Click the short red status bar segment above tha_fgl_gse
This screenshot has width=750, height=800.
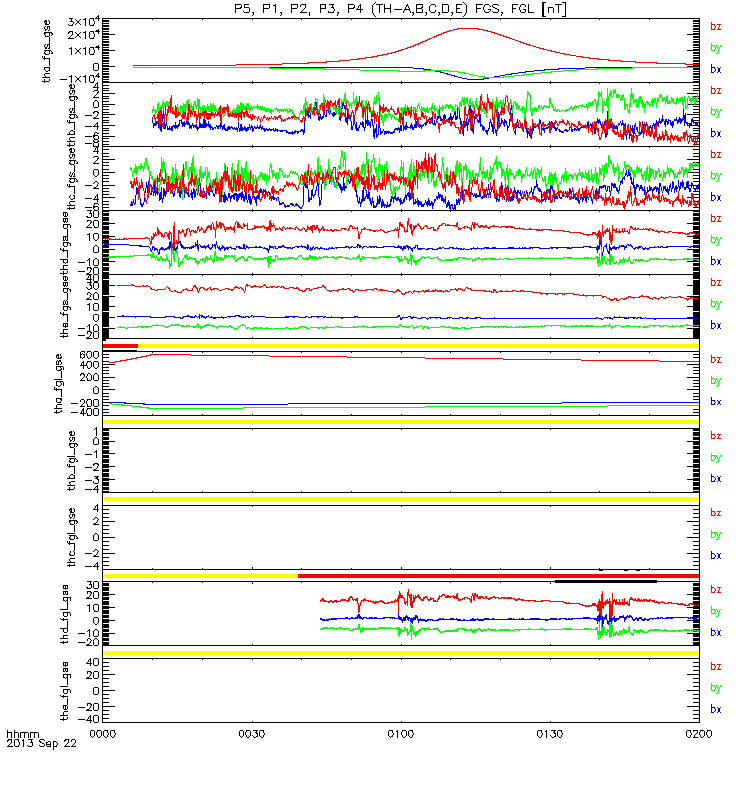[120, 346]
